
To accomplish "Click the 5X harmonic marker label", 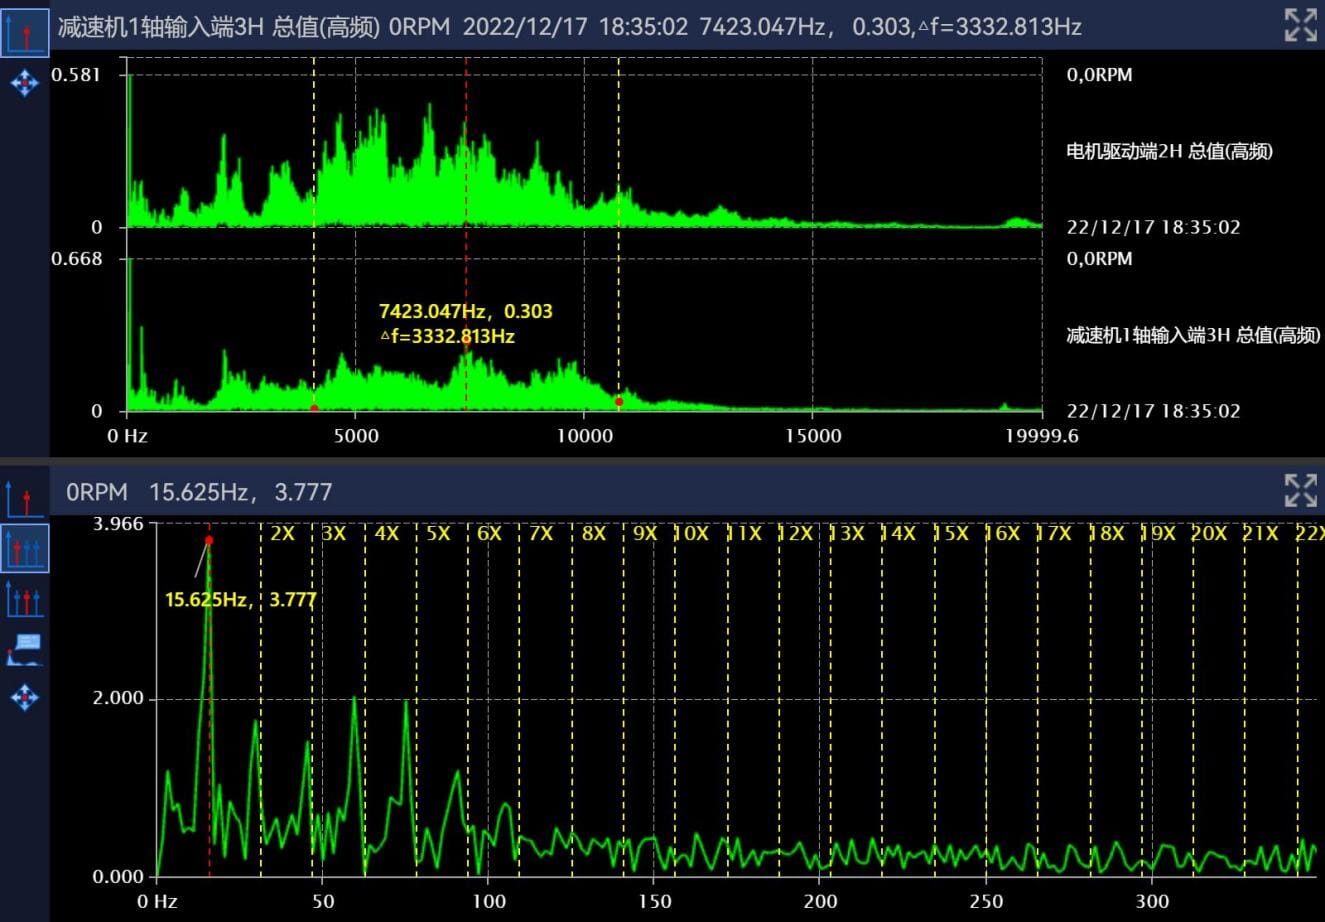I will pos(438,534).
